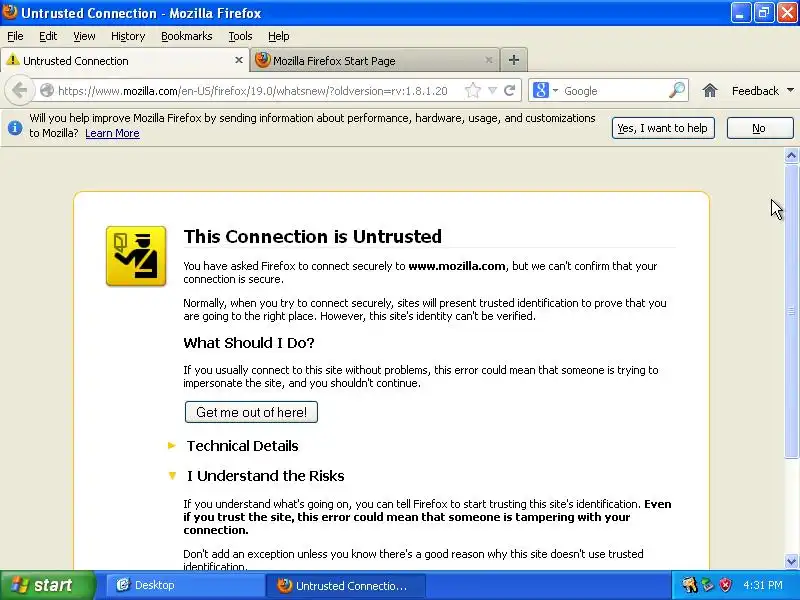Viewport: 800px width, 600px height.
Task: Open a new tab with plus button
Action: (x=514, y=60)
